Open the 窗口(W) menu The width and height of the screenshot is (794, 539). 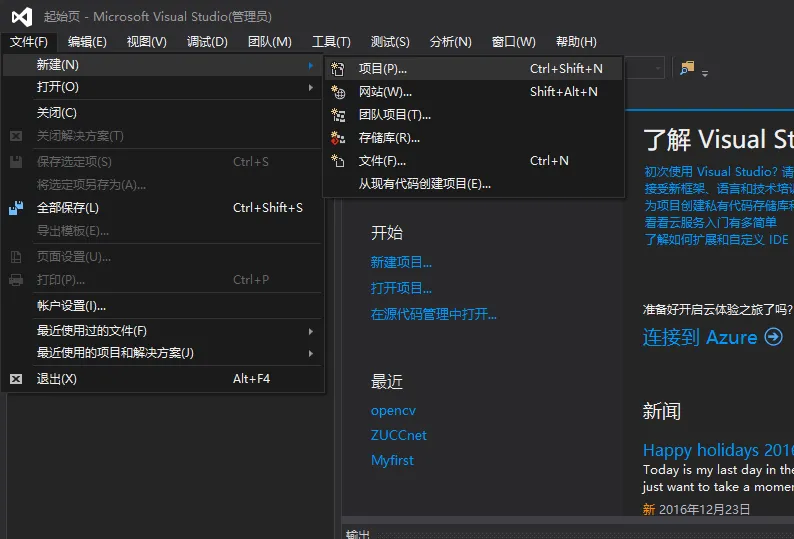(x=513, y=42)
